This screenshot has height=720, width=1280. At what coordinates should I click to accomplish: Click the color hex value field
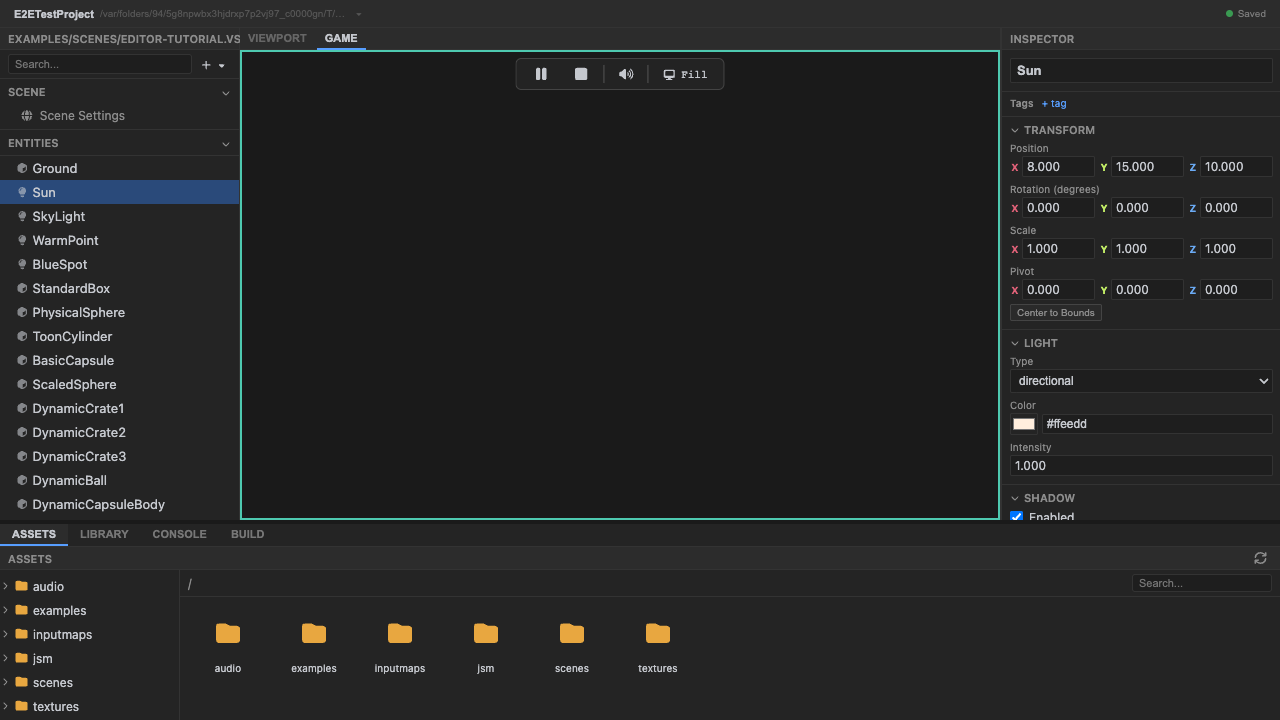point(1157,424)
